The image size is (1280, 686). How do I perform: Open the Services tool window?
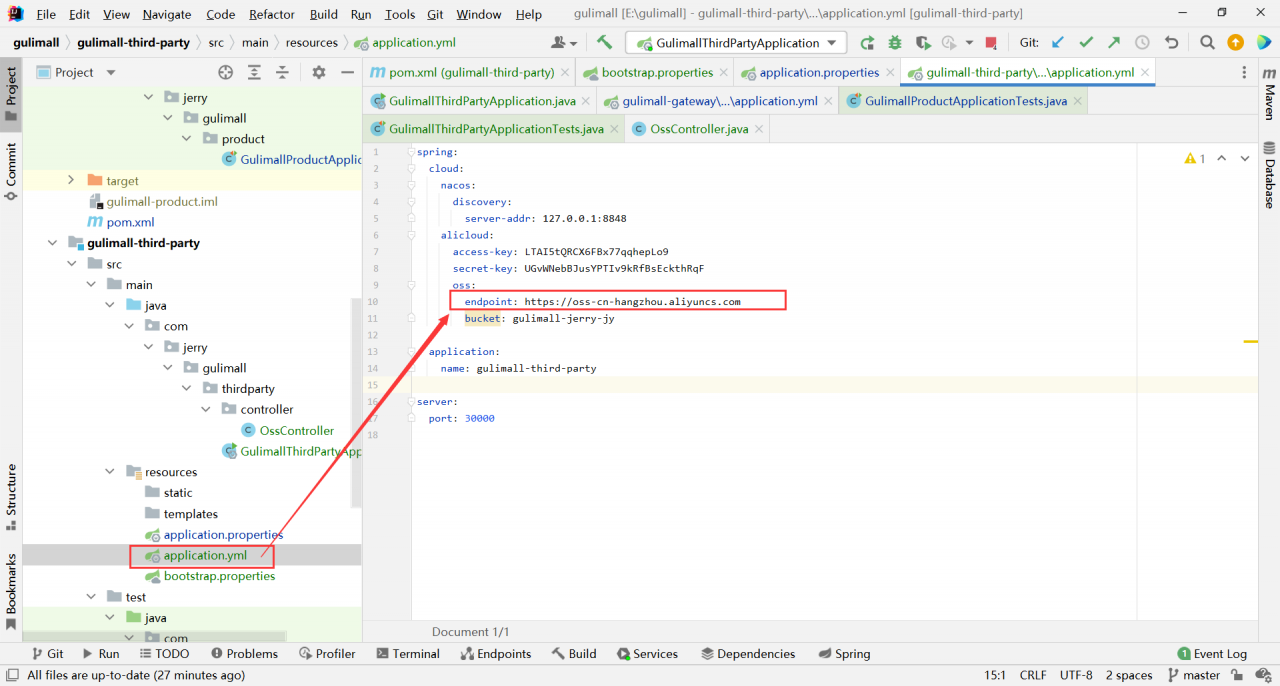click(646, 653)
